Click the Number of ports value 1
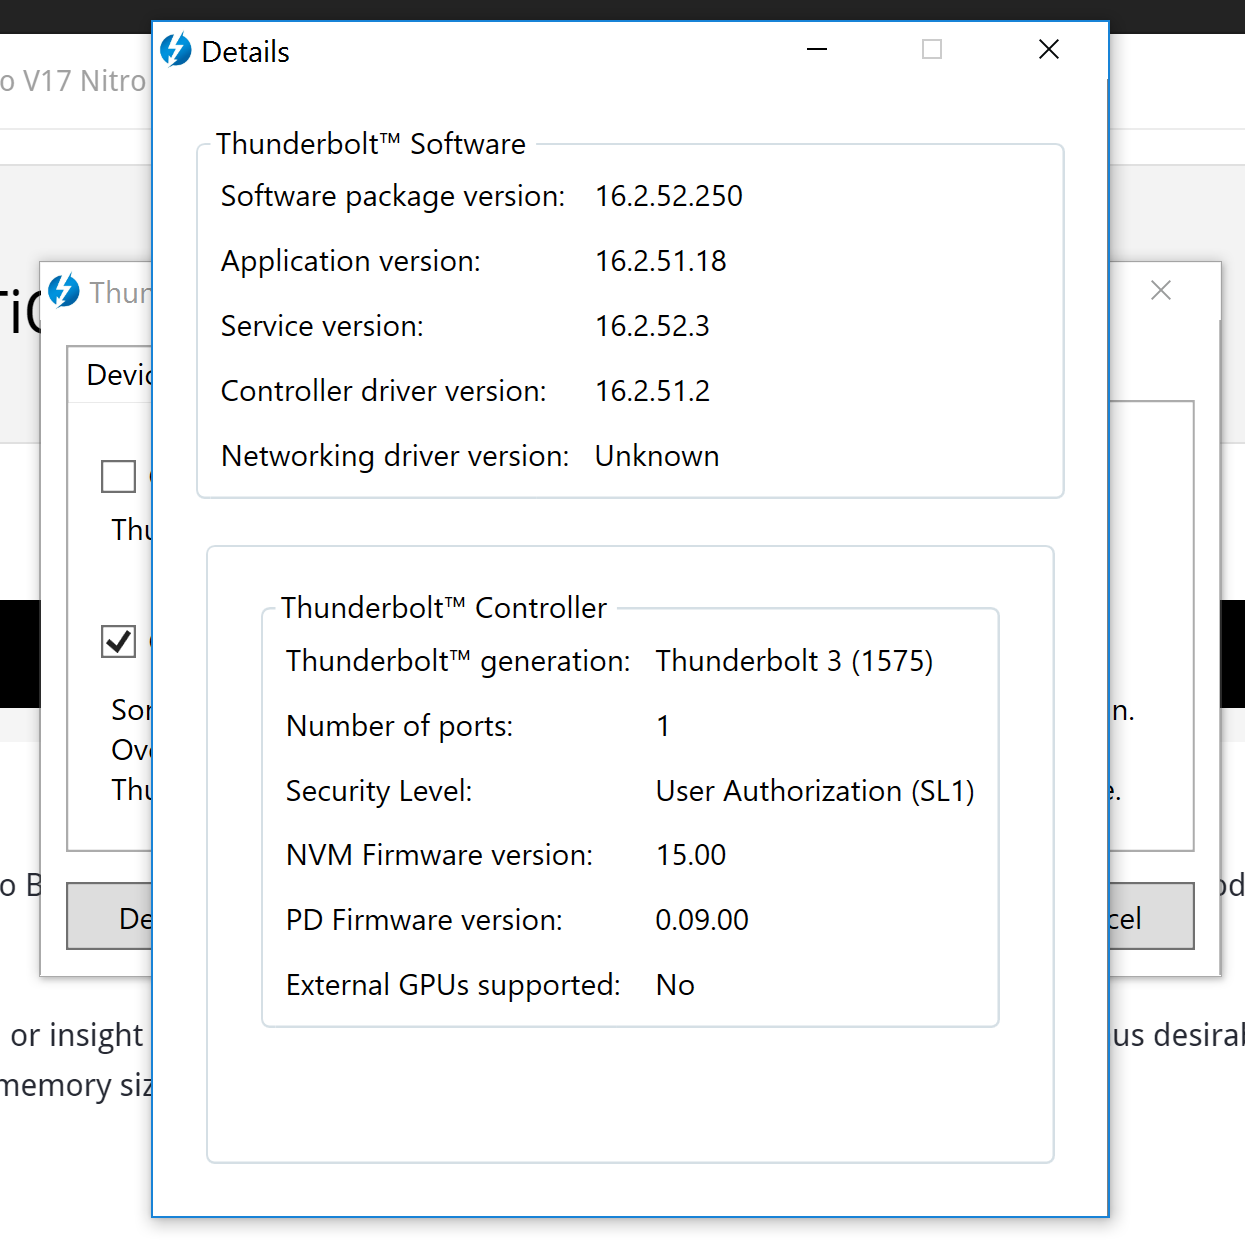1245x1246 pixels. point(663,726)
